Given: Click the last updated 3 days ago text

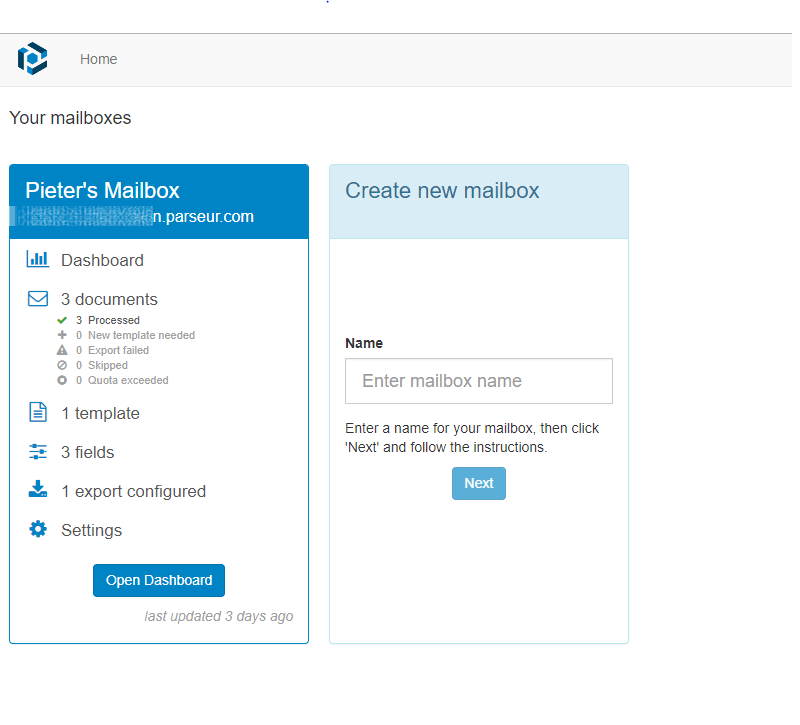Looking at the screenshot, I should coord(219,616).
